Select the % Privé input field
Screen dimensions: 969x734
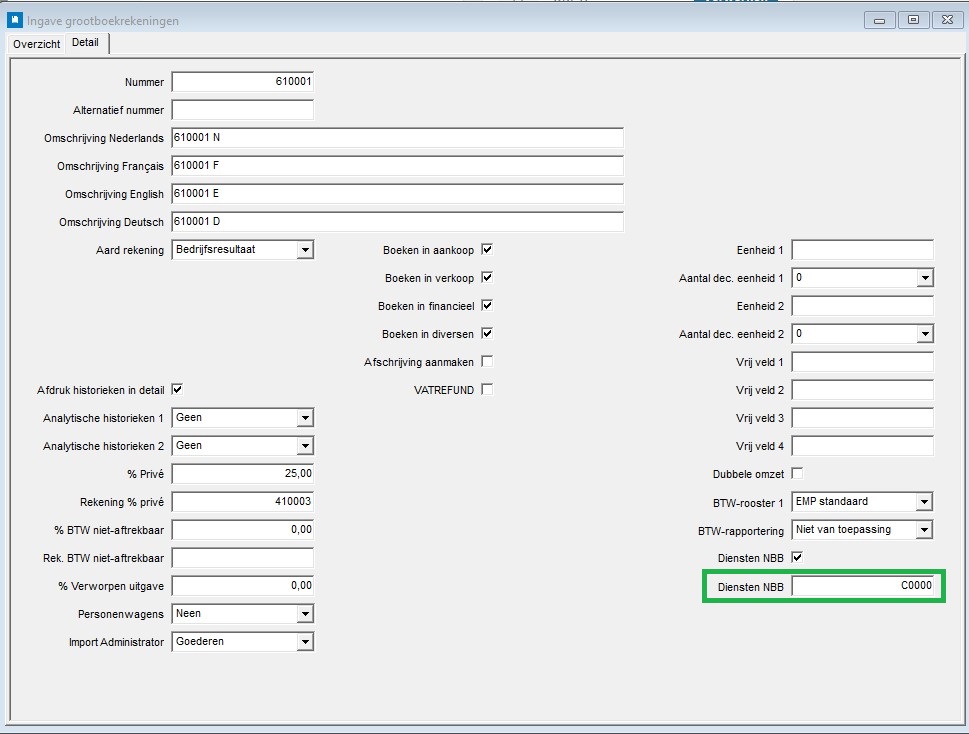tap(242, 474)
